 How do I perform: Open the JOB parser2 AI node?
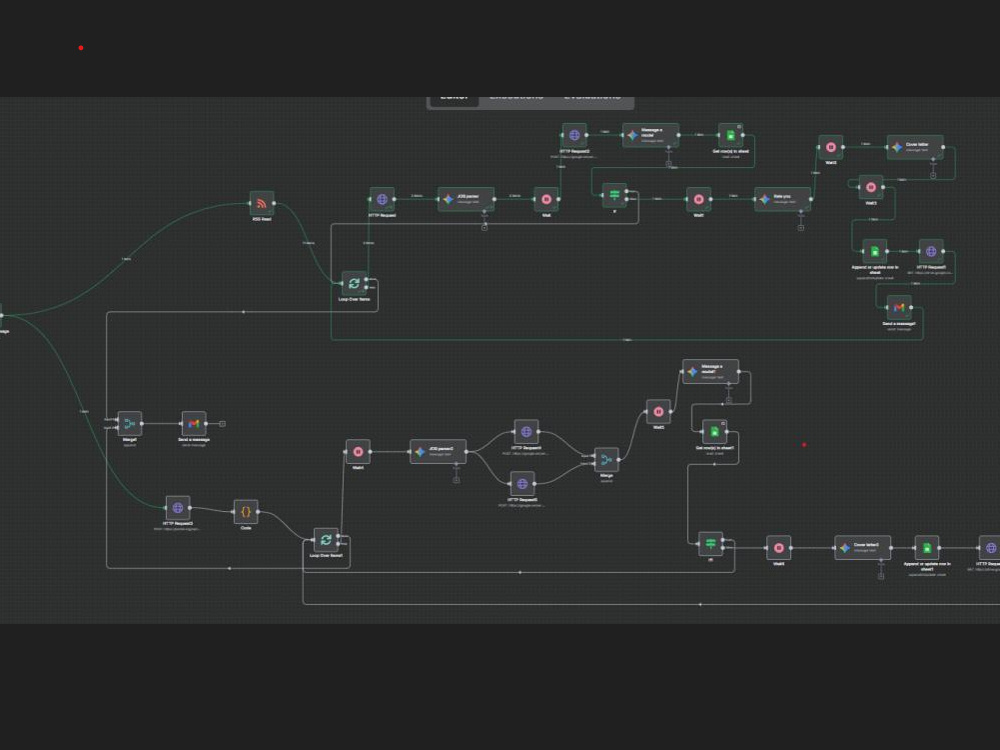click(x=438, y=452)
